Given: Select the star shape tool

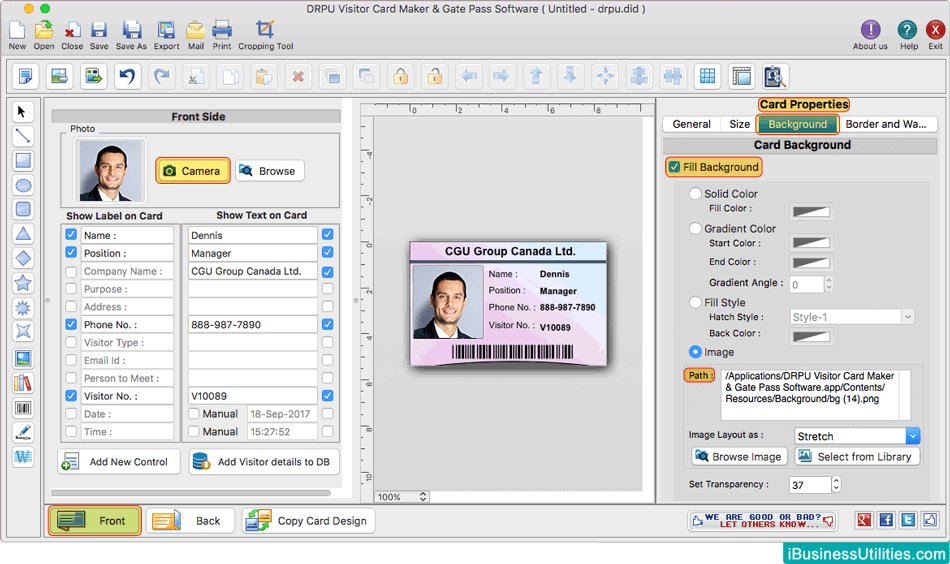Looking at the screenshot, I should pos(22,283).
